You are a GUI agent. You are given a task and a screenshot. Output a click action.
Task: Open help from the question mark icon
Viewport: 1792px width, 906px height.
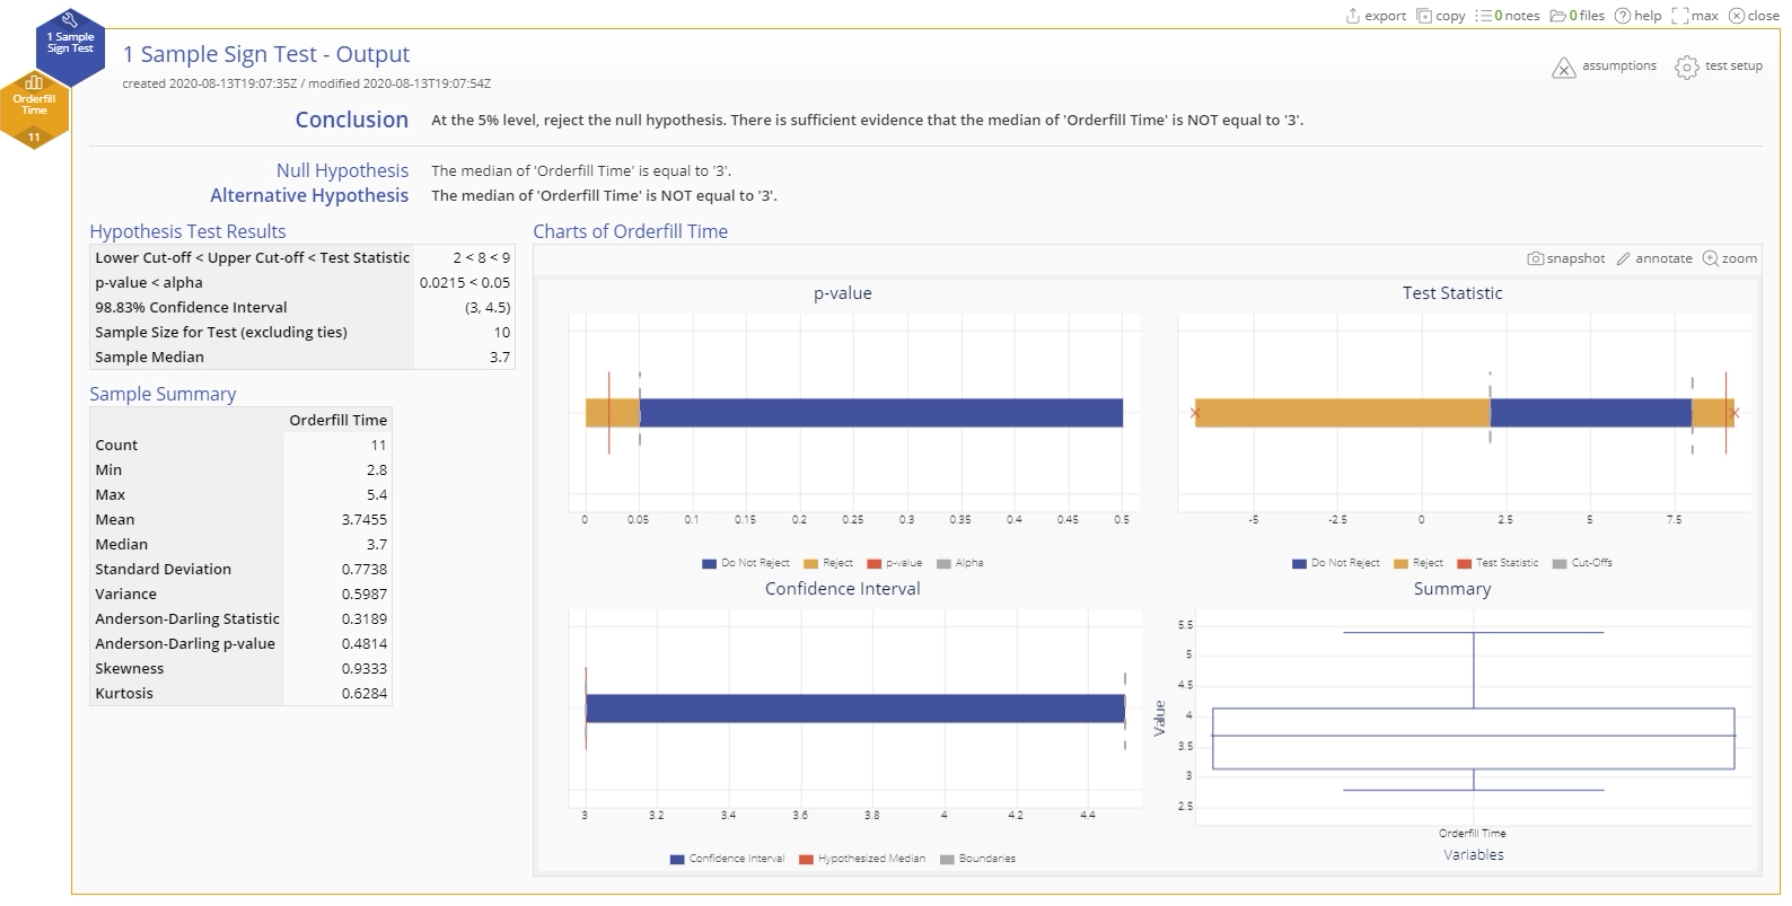pos(1622,15)
